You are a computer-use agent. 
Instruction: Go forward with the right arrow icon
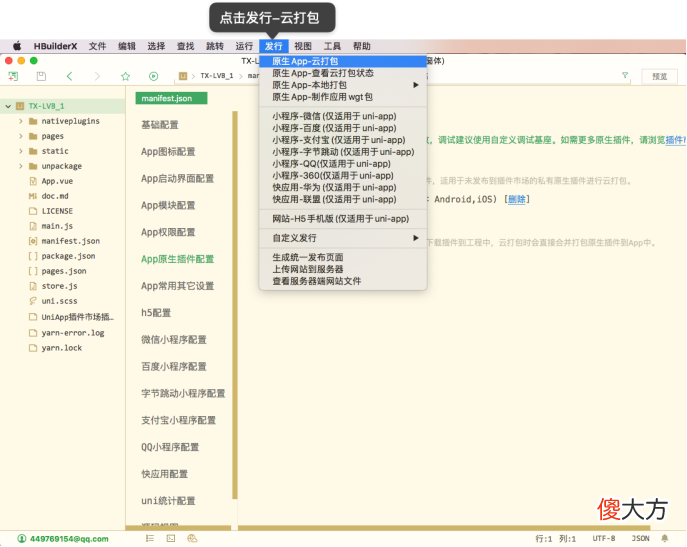point(97,76)
